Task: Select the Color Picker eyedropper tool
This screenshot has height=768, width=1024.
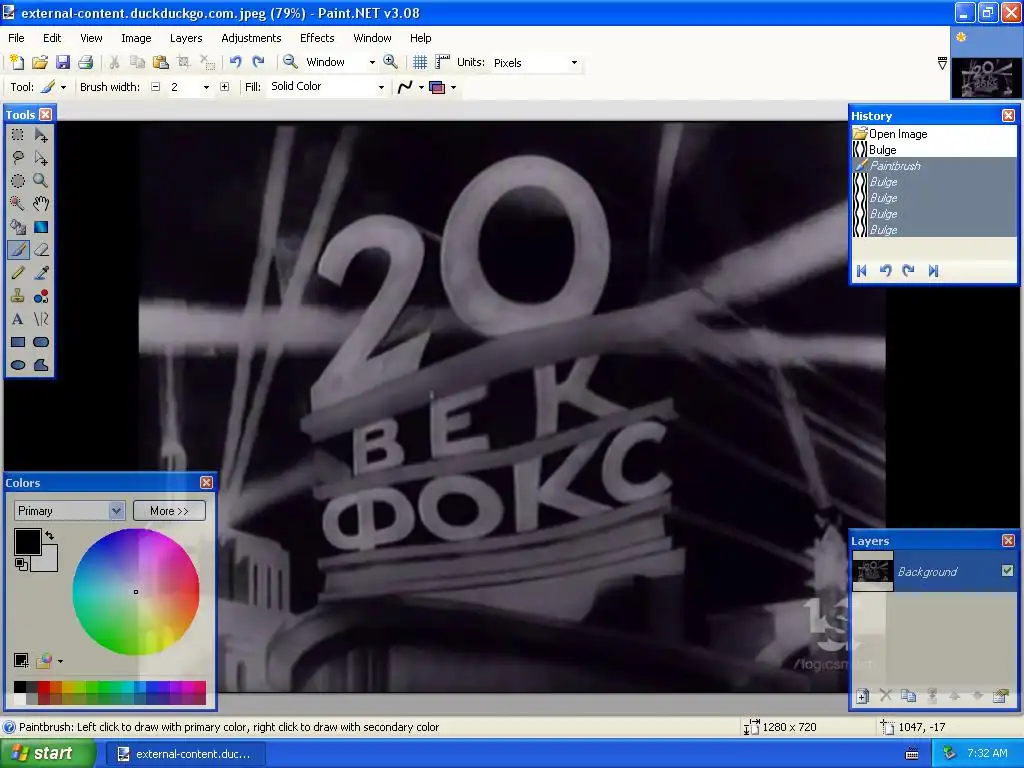Action: [41, 273]
